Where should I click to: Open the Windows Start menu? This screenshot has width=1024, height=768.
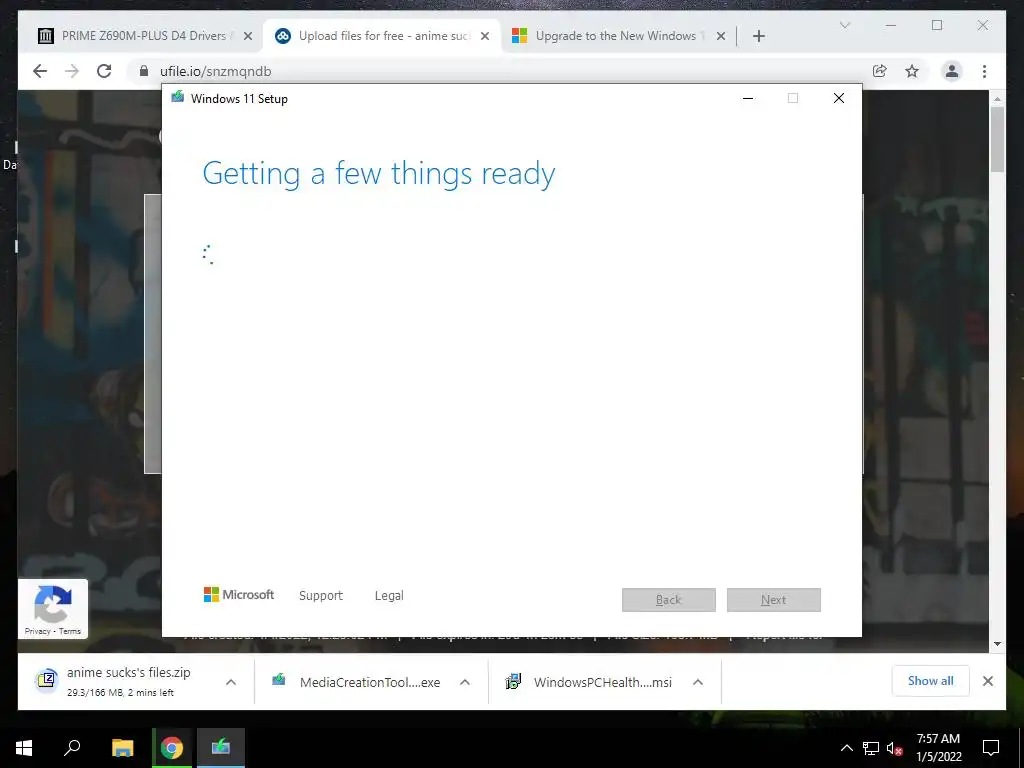point(24,748)
